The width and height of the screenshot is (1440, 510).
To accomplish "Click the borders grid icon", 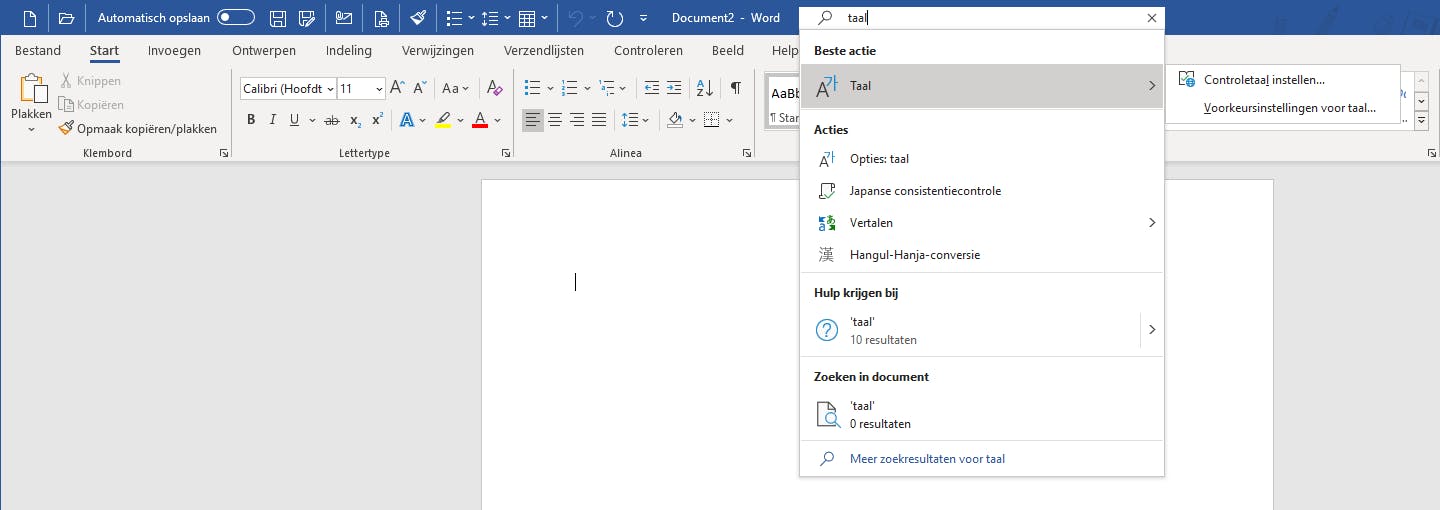I will coord(711,120).
